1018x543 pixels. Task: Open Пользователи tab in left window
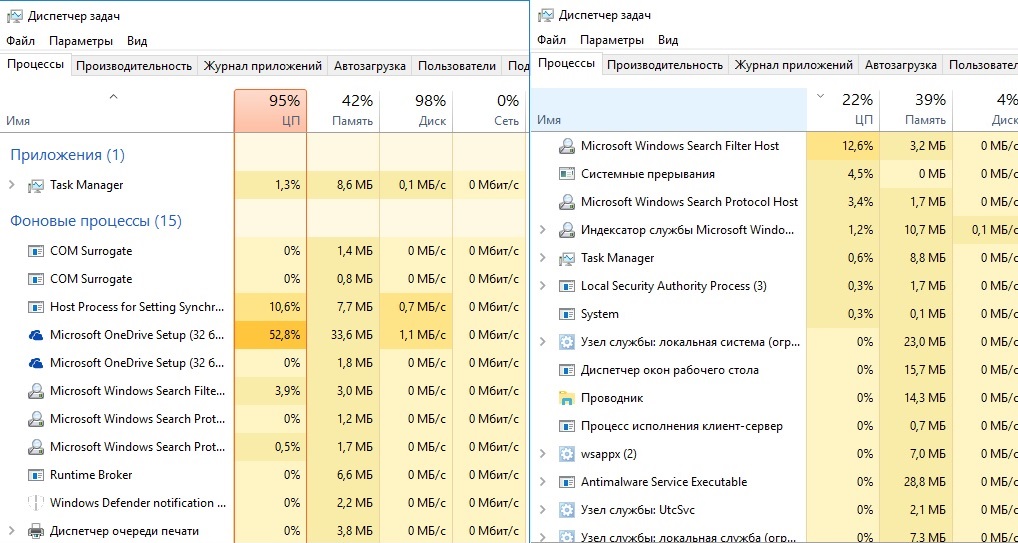457,66
